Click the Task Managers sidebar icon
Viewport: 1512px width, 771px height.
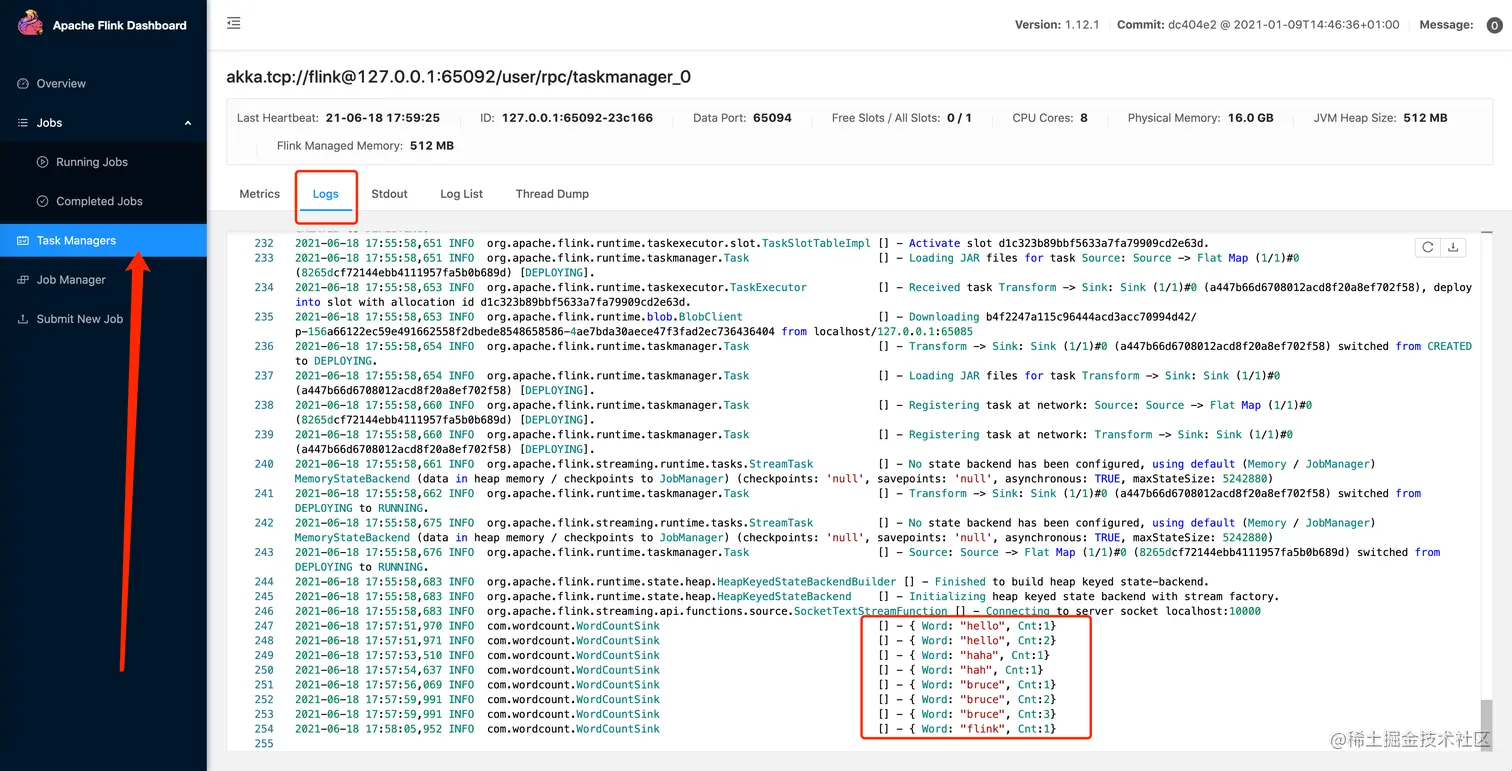click(x=23, y=241)
